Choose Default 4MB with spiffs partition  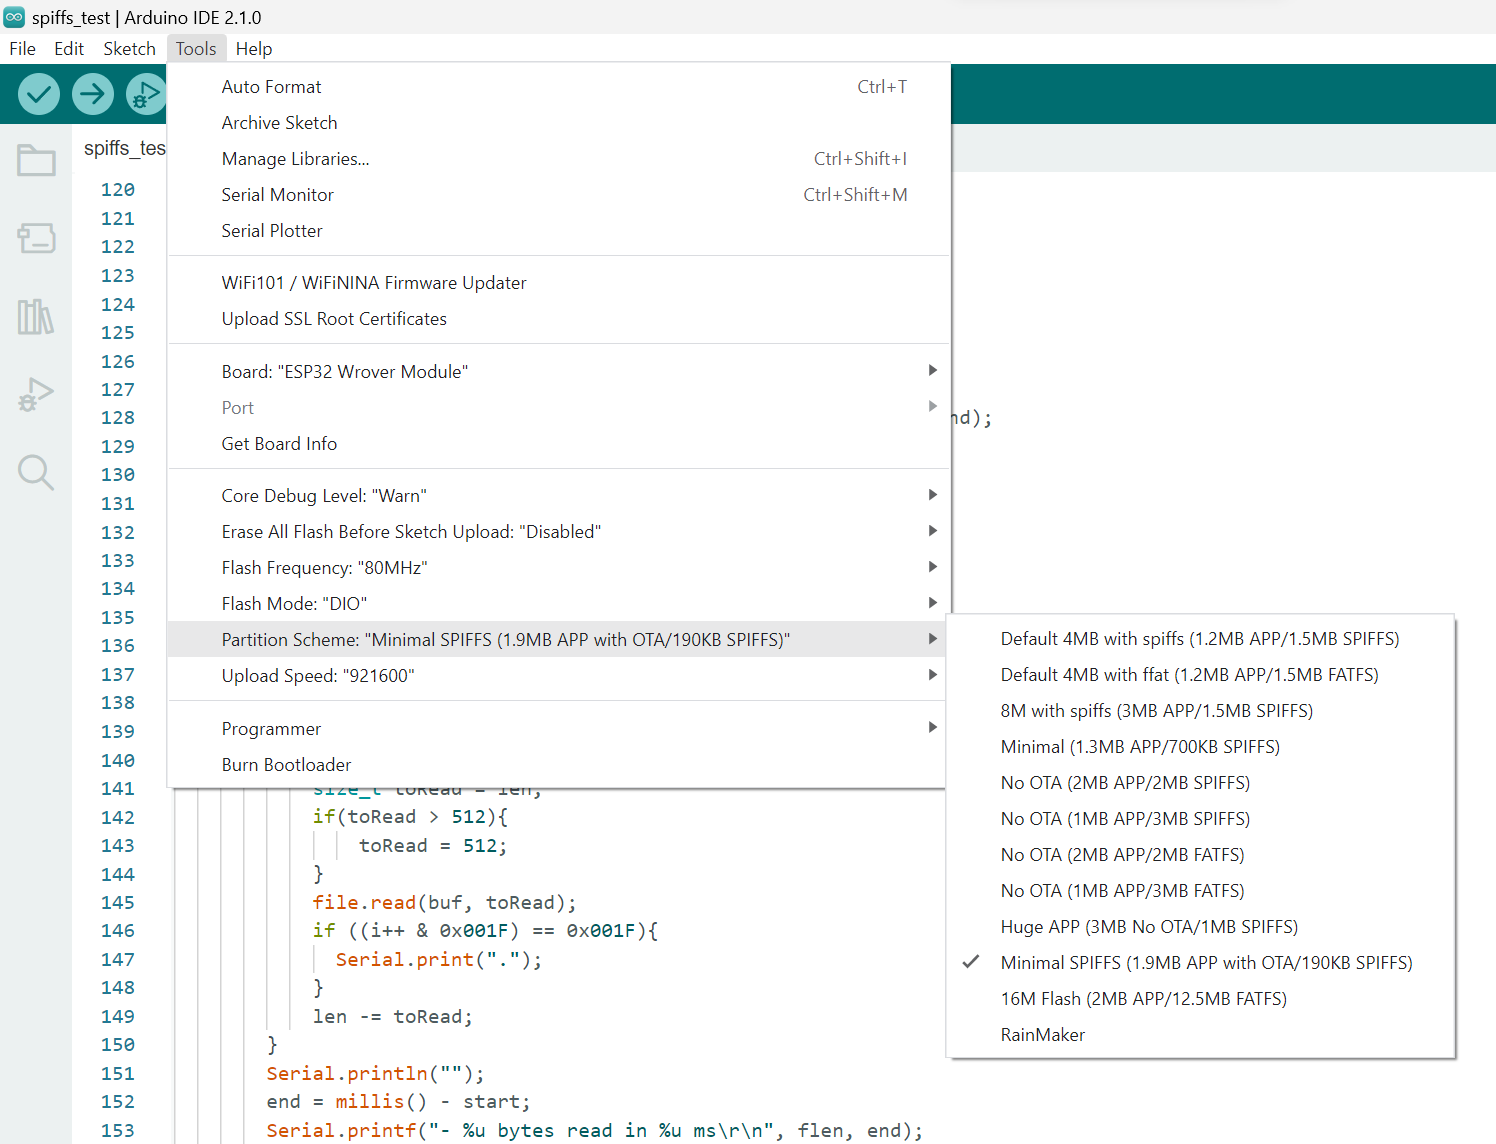(x=1200, y=639)
